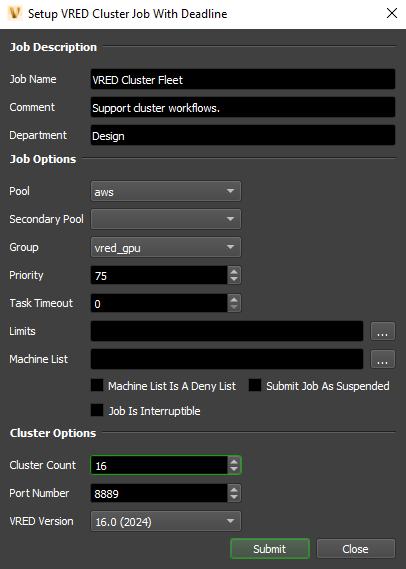The image size is (406, 569).
Task: Click the Close button
Action: [356, 549]
